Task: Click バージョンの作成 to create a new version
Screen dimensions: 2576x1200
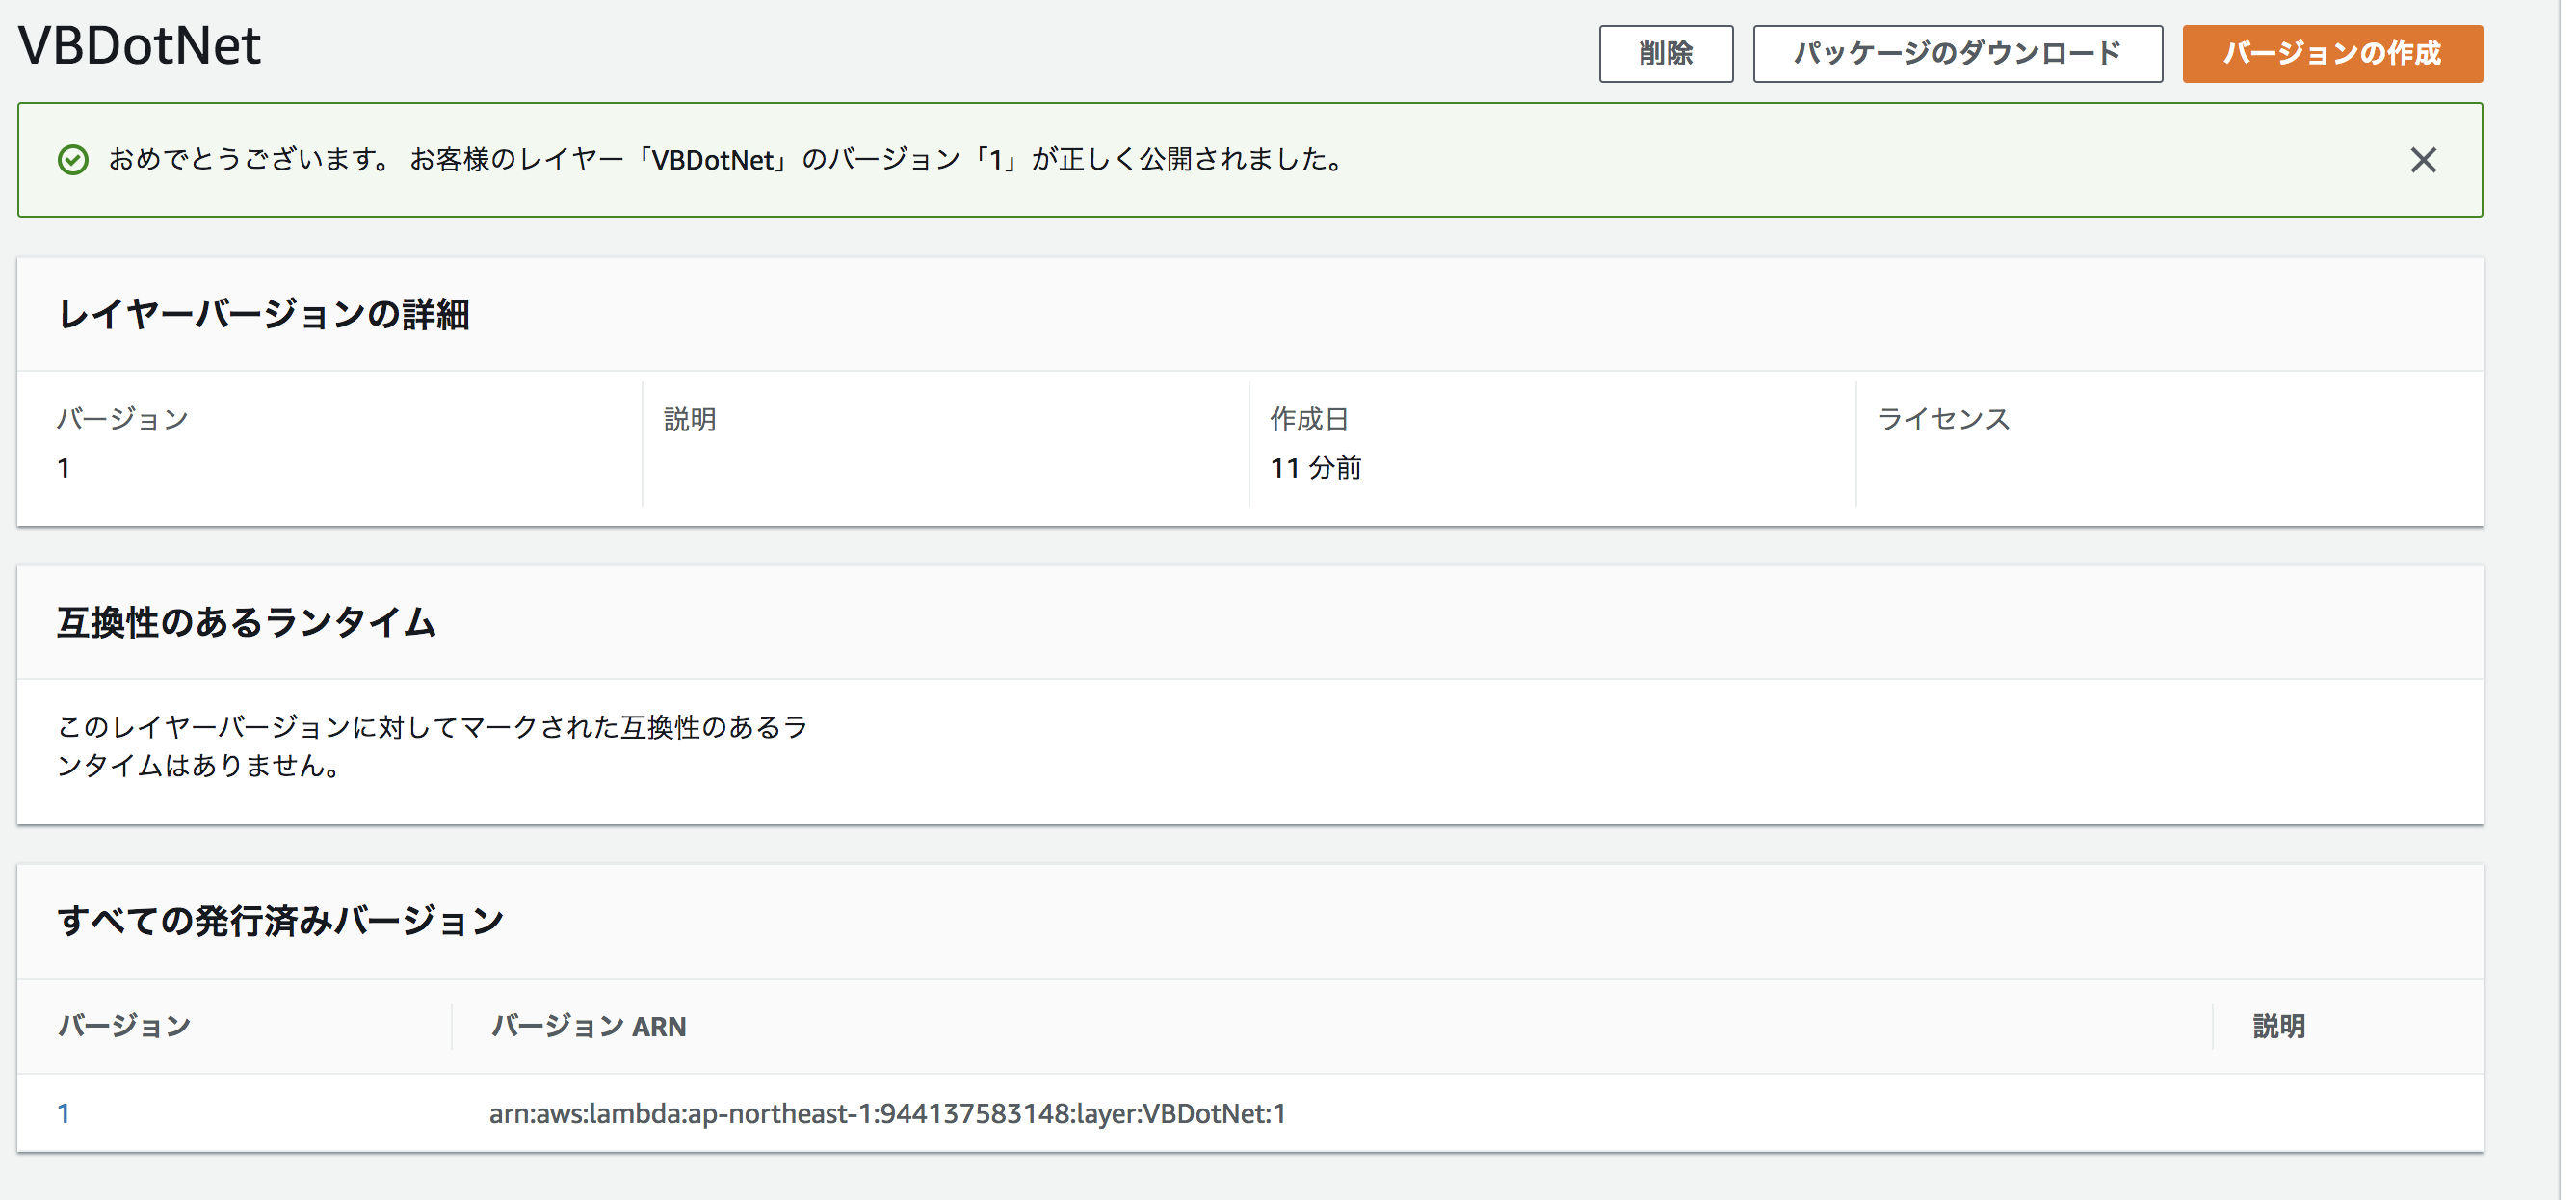Action: click(x=2332, y=54)
